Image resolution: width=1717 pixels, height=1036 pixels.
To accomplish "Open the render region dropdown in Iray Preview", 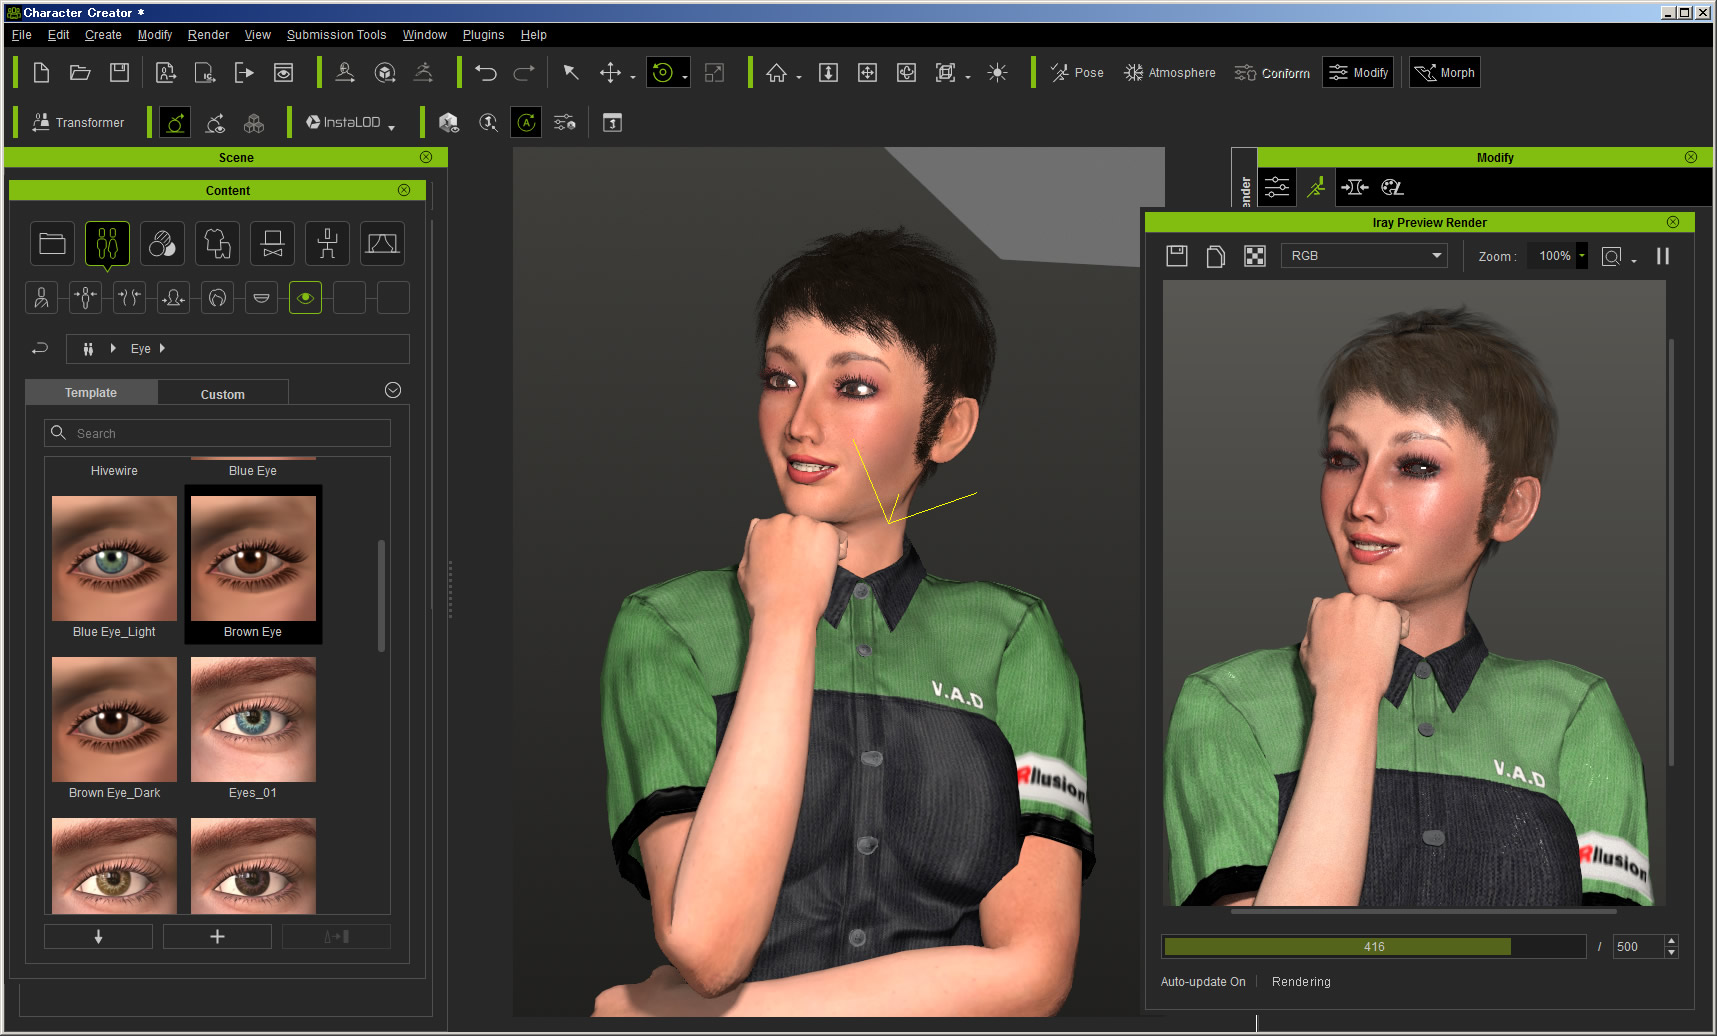I will (x=1634, y=260).
